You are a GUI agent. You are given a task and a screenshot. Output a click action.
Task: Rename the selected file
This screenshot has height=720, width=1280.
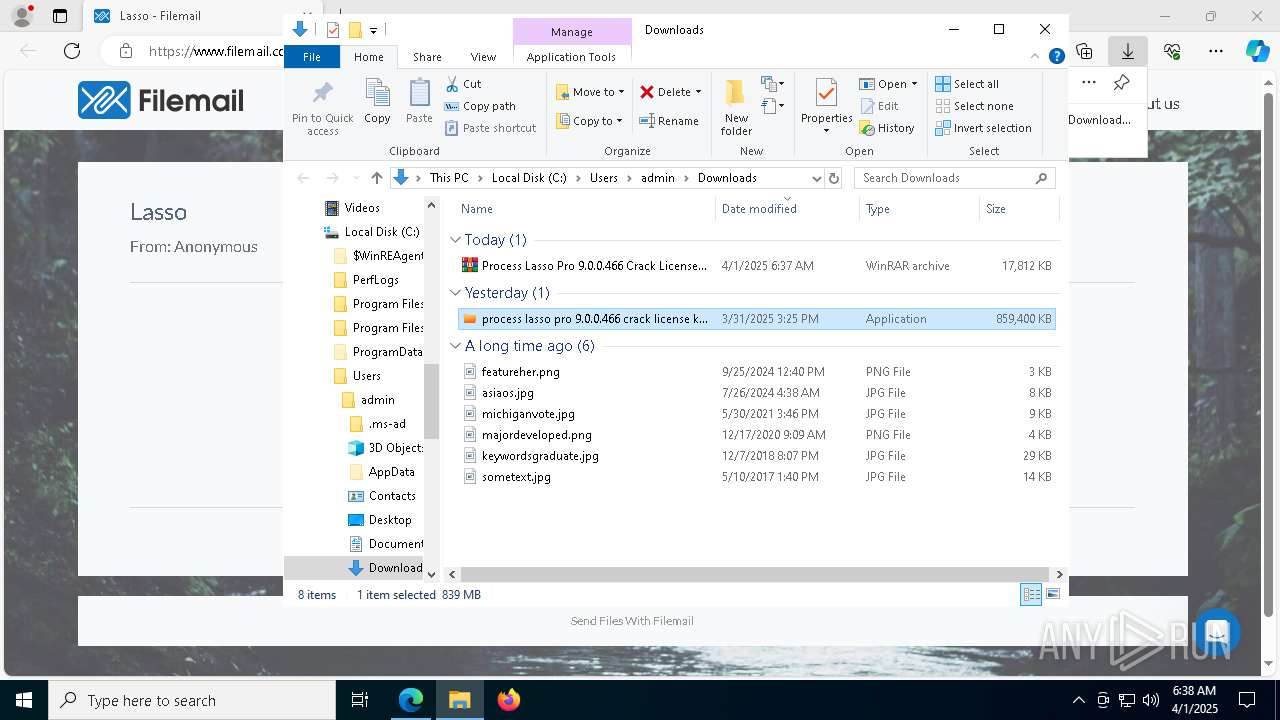coord(669,121)
